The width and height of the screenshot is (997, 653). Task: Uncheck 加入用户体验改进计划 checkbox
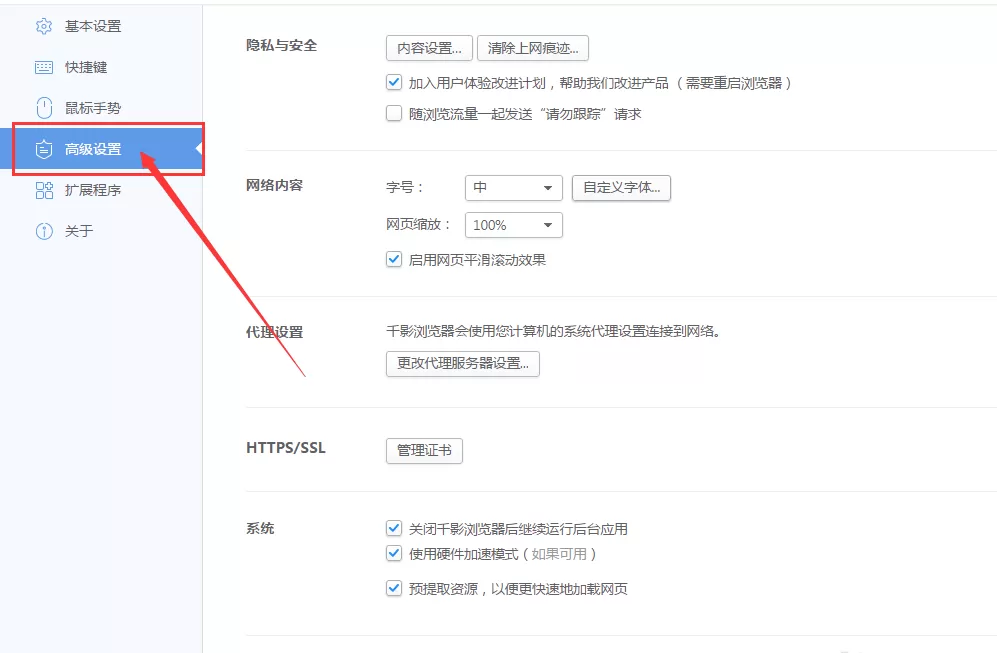394,83
